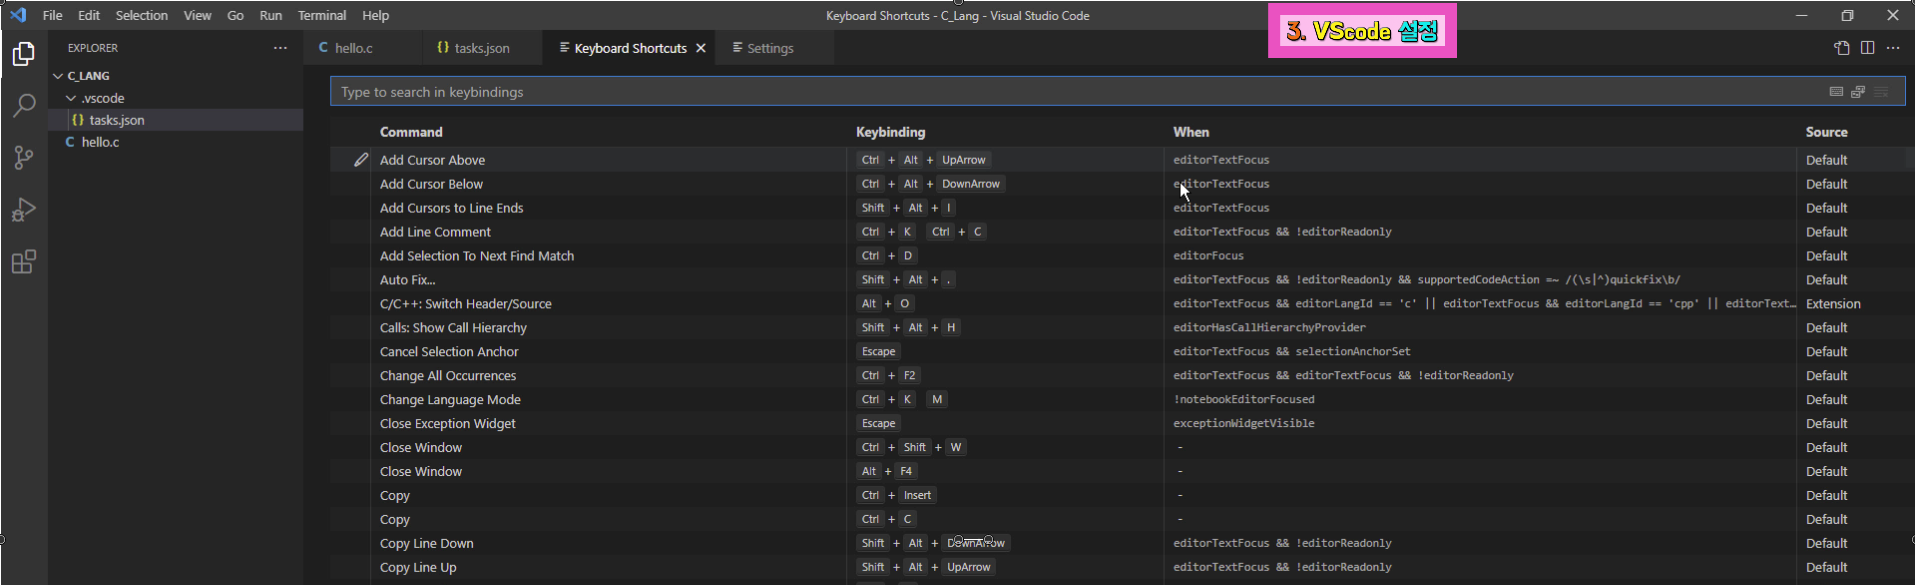Open the Terminal menu
This screenshot has height=585, width=1915.
click(322, 15)
